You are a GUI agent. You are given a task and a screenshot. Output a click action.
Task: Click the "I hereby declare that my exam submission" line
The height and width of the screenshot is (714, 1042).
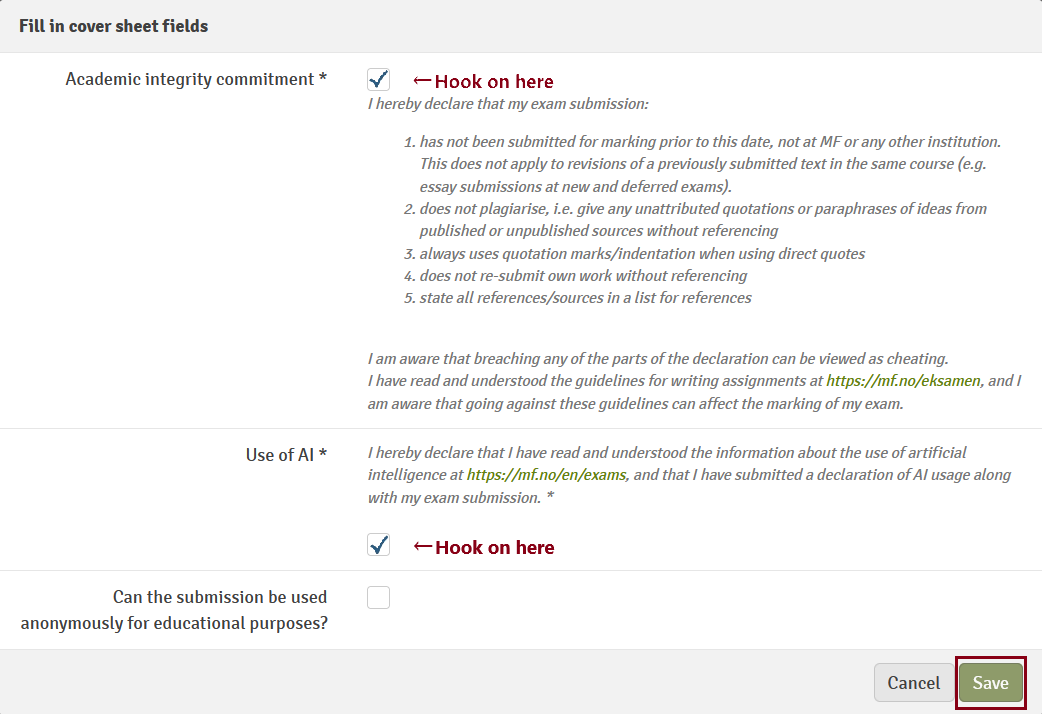pyautogui.click(x=508, y=104)
